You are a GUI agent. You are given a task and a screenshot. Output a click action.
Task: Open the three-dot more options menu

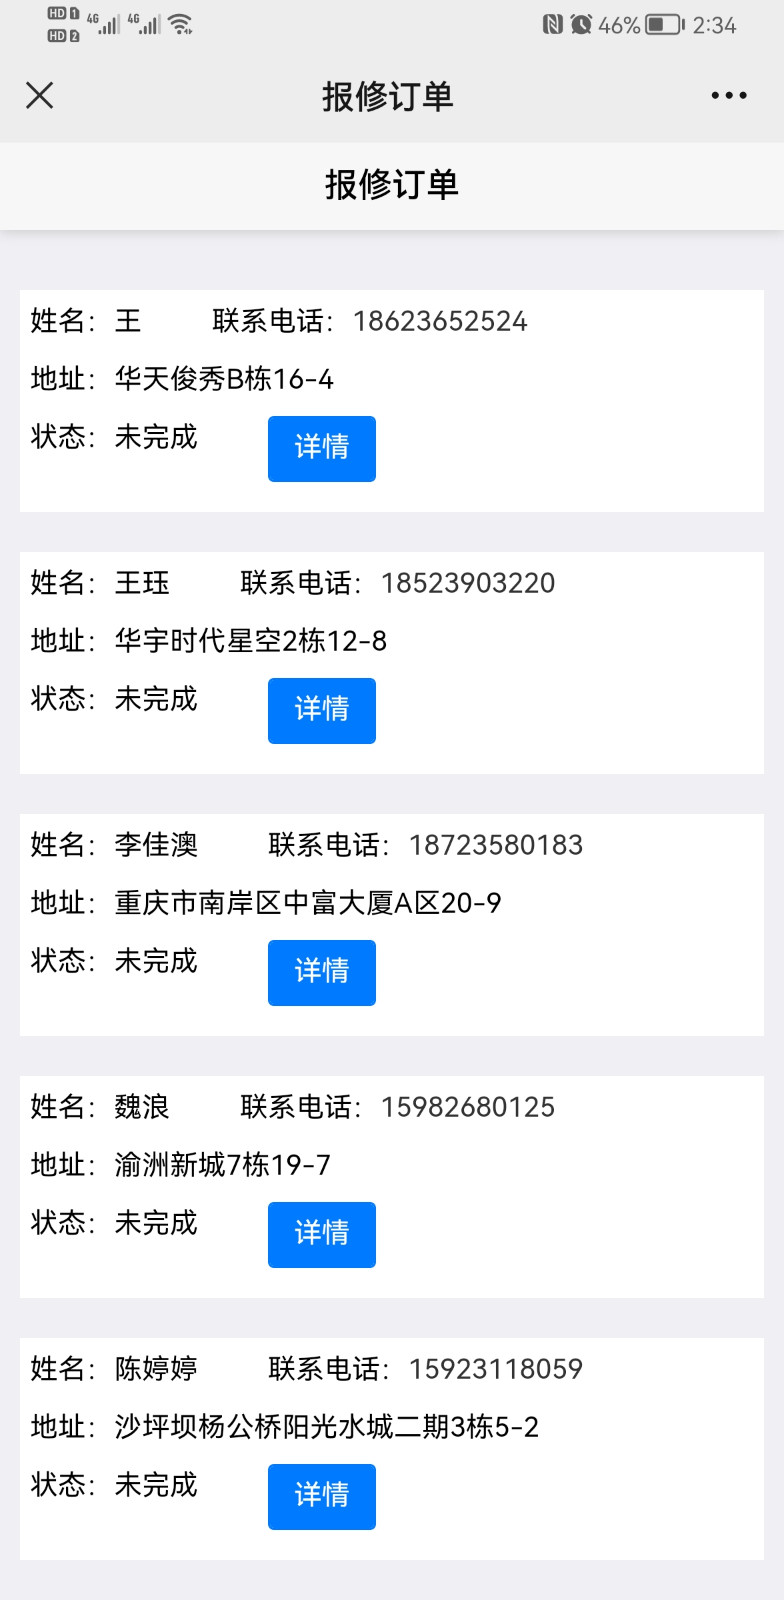pyautogui.click(x=728, y=96)
